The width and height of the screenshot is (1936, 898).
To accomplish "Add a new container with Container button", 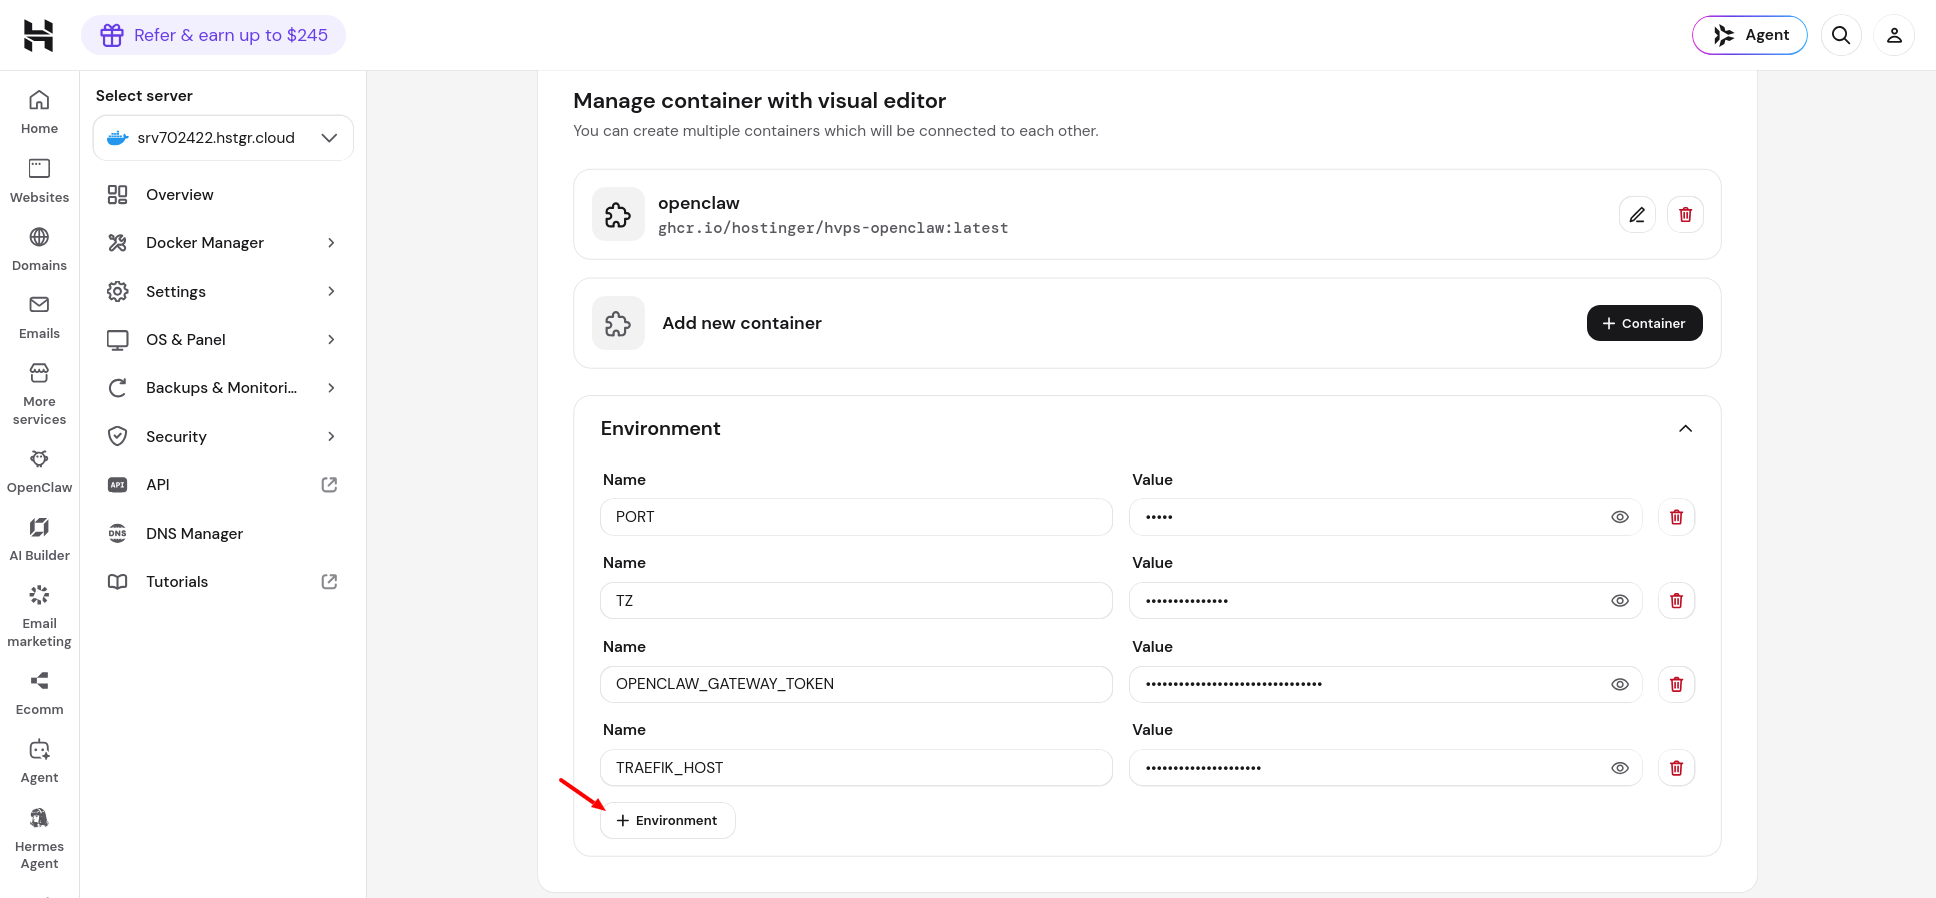I will pyautogui.click(x=1644, y=323).
